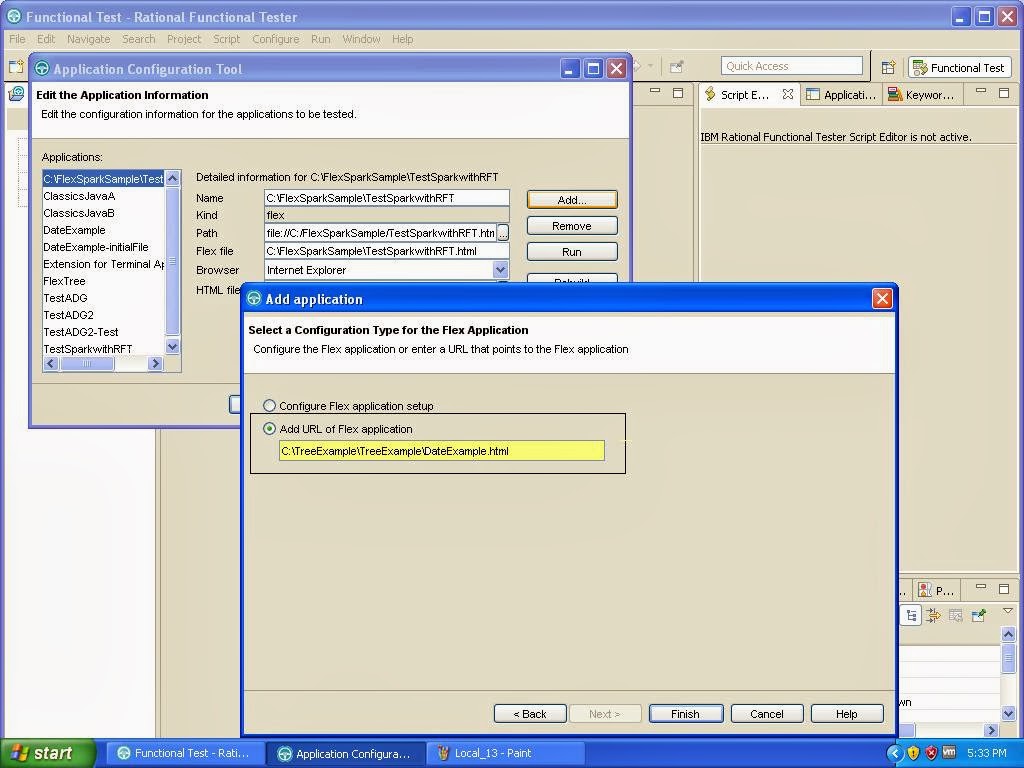The width and height of the screenshot is (1024, 768).
Task: Click Applications list scroll up arrow
Action: point(172,178)
